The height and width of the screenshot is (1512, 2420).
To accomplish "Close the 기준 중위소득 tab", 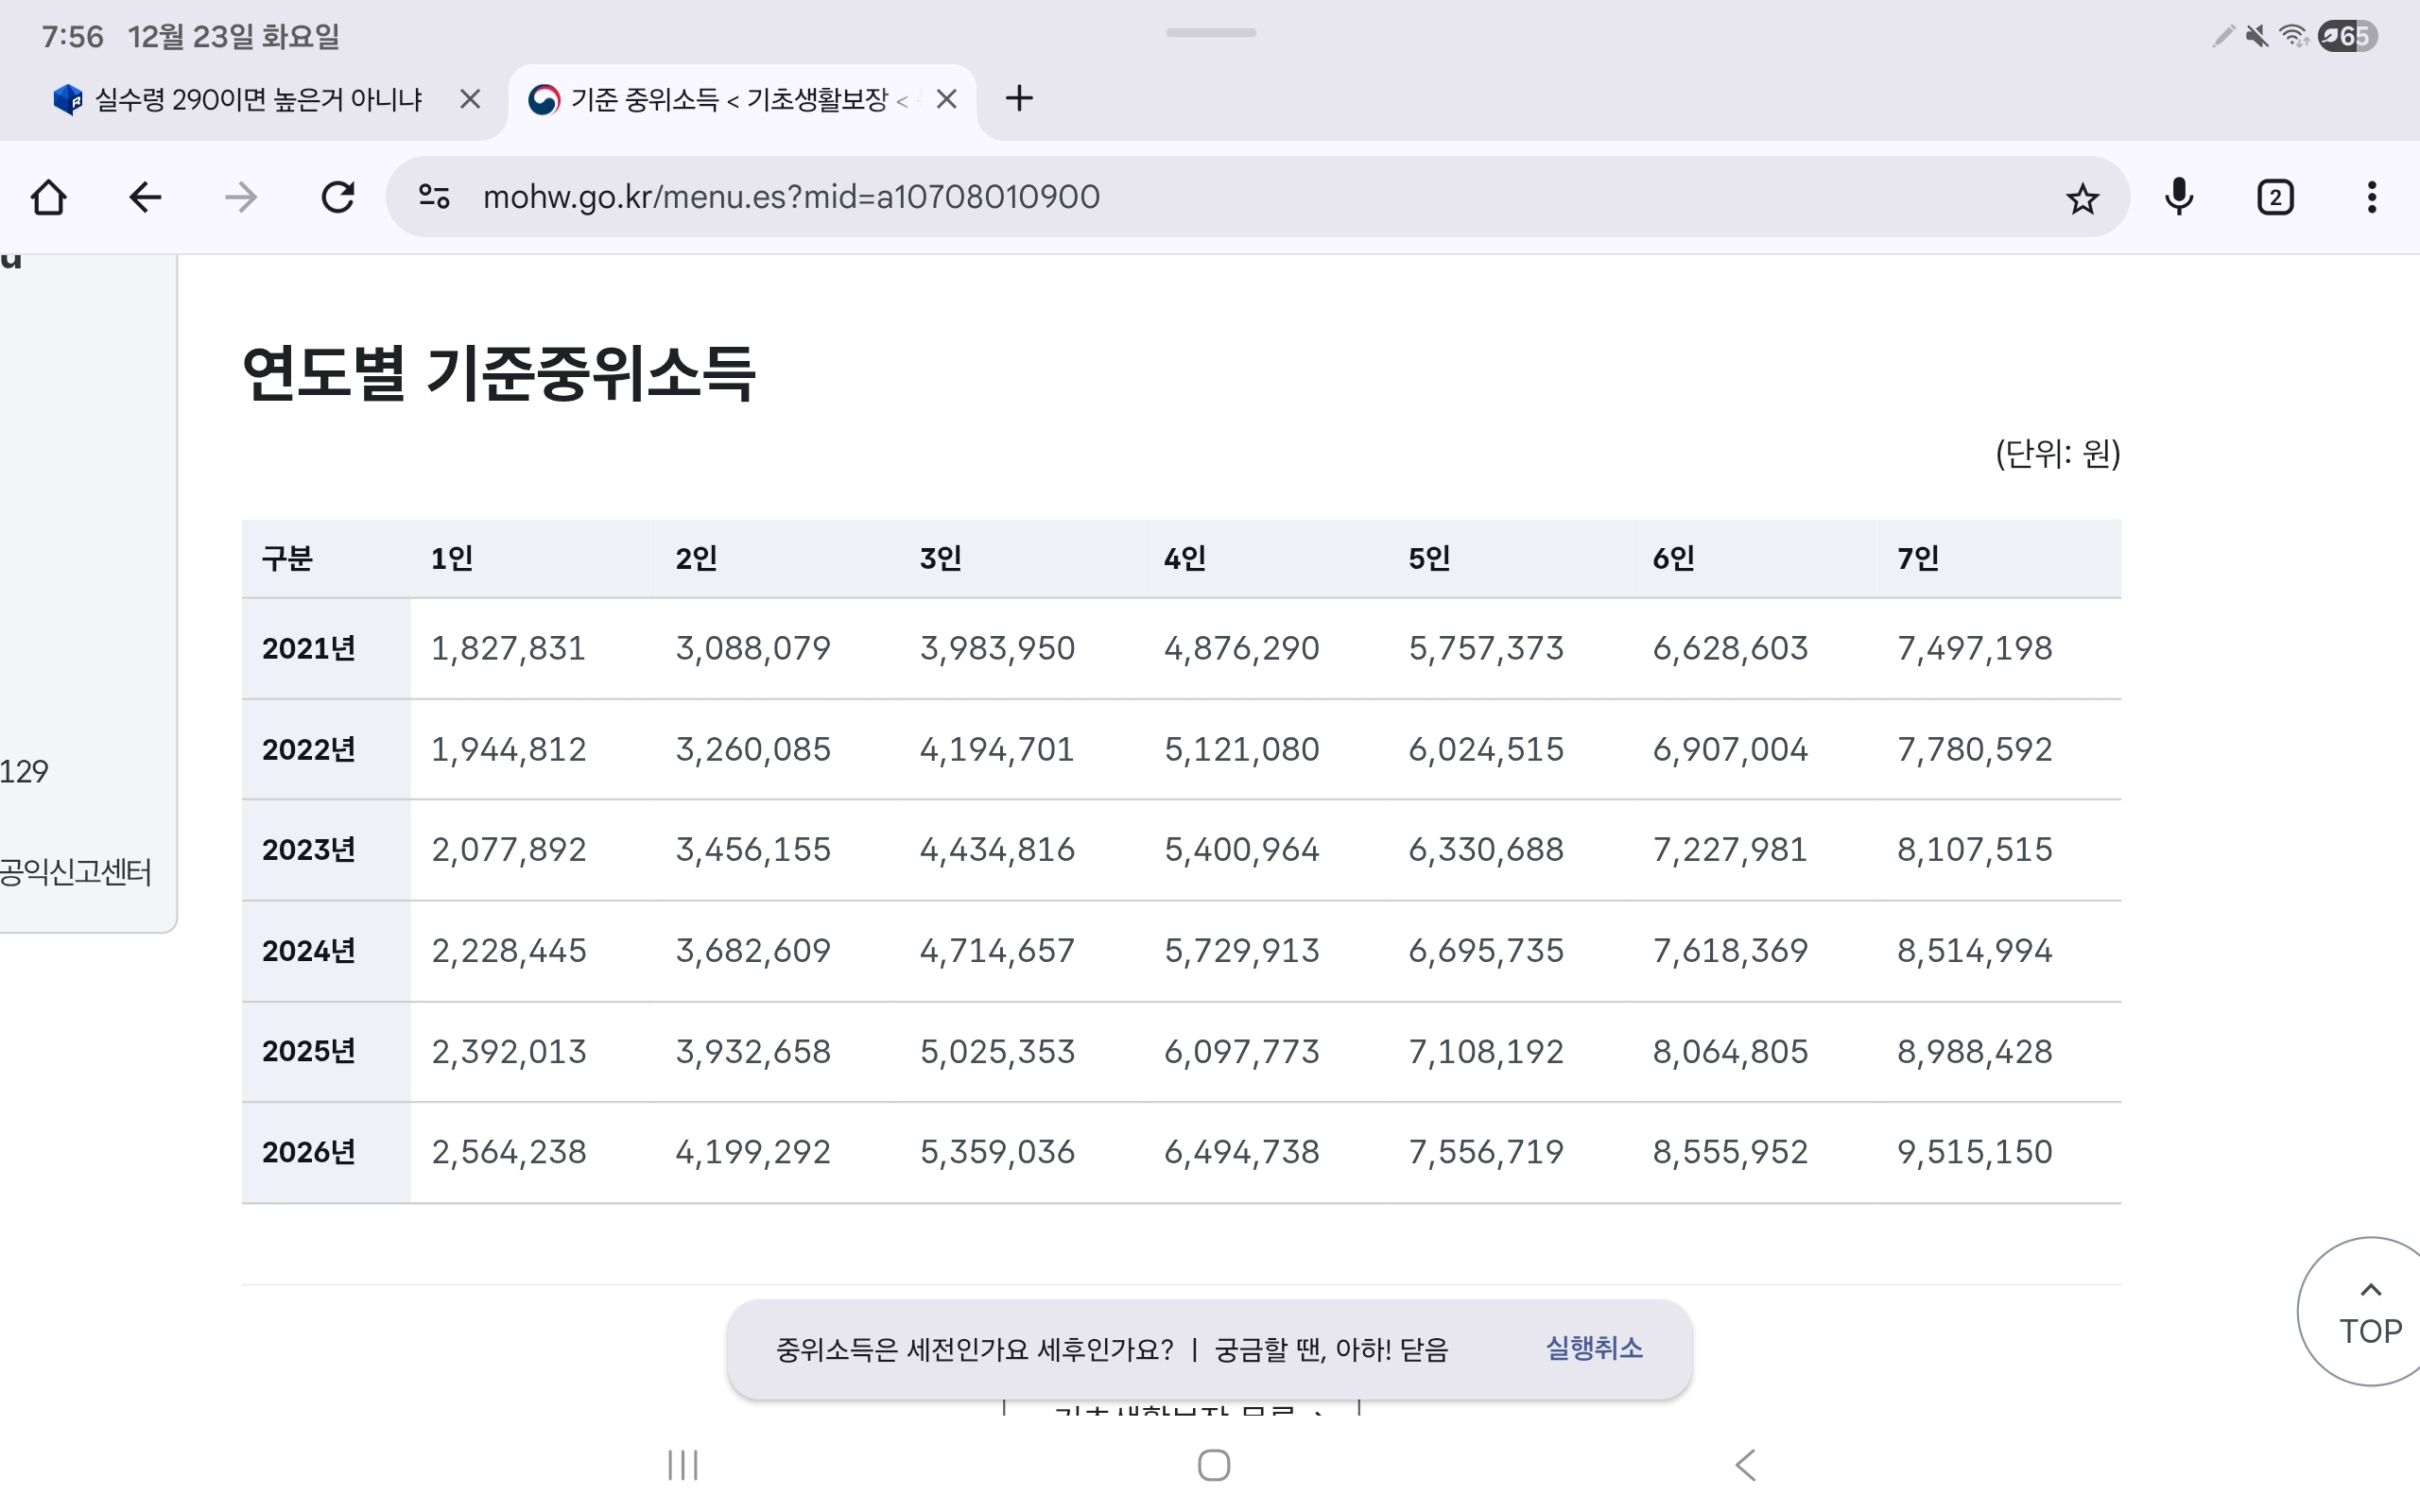I will click(946, 99).
